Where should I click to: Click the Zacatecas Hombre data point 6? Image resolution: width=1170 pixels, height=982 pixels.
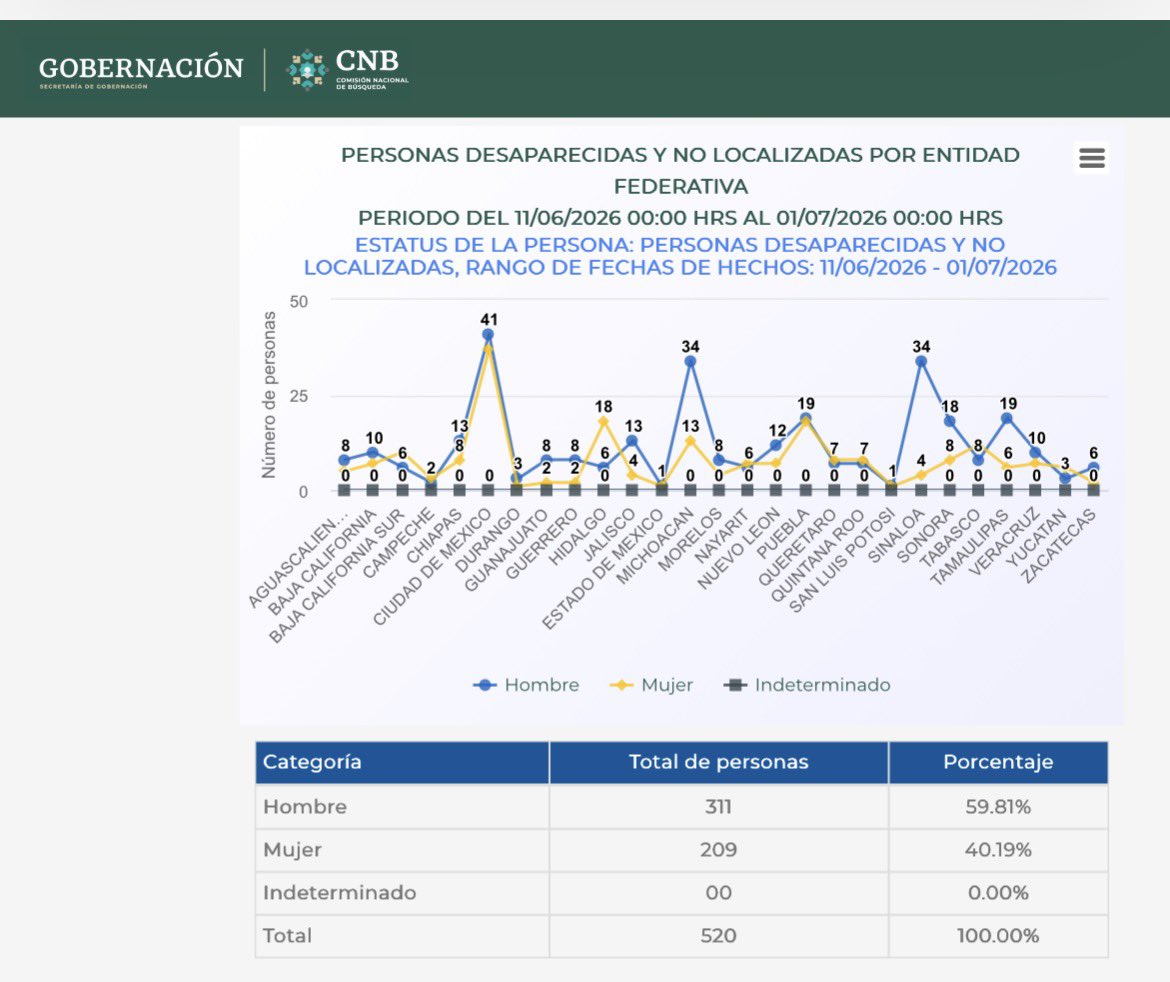1093,467
